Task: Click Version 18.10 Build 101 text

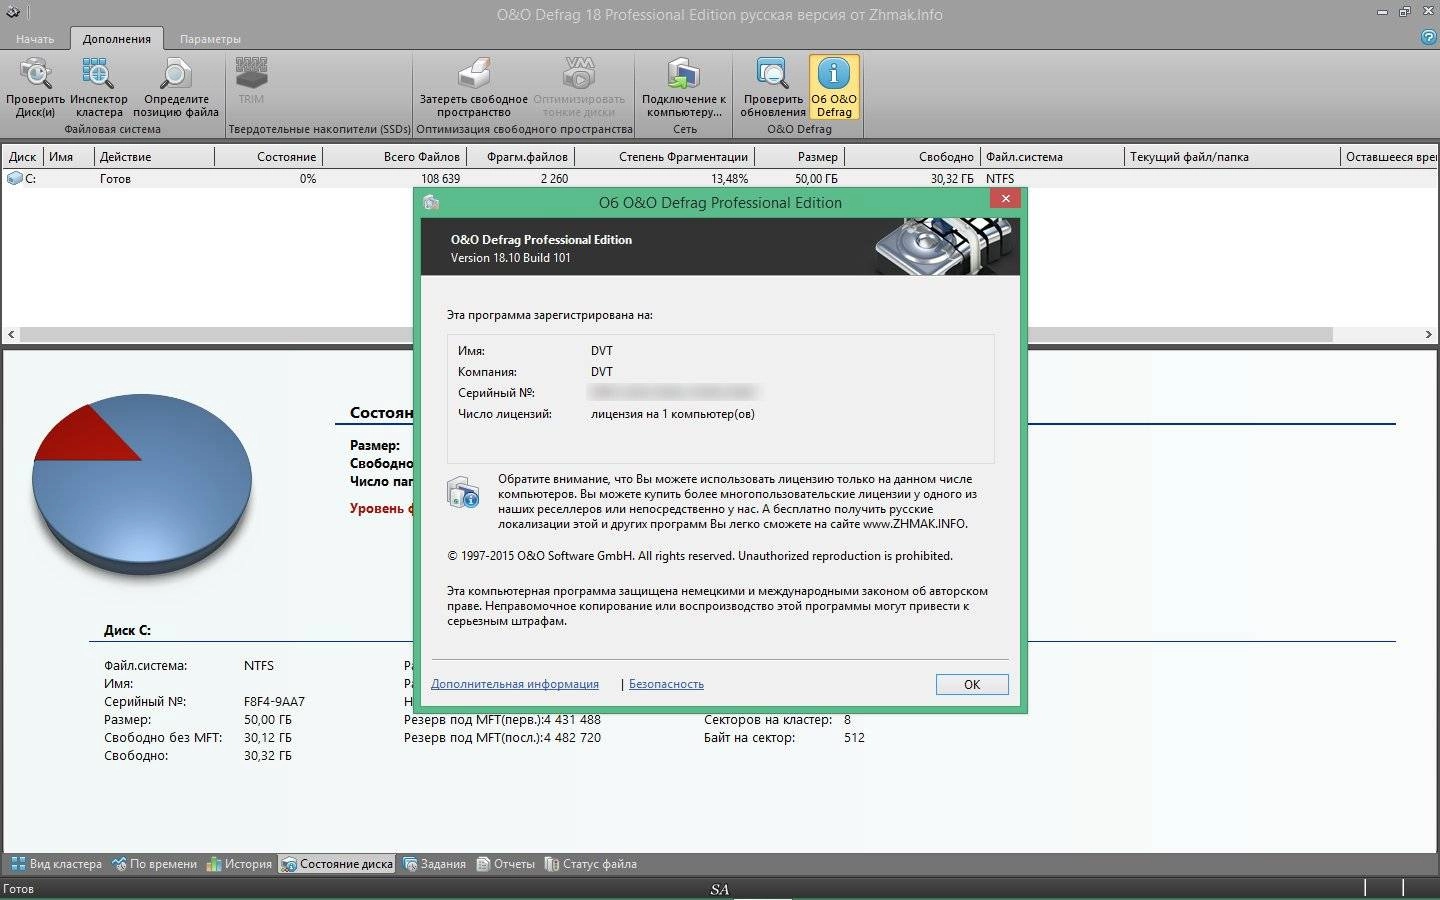Action: point(510,258)
